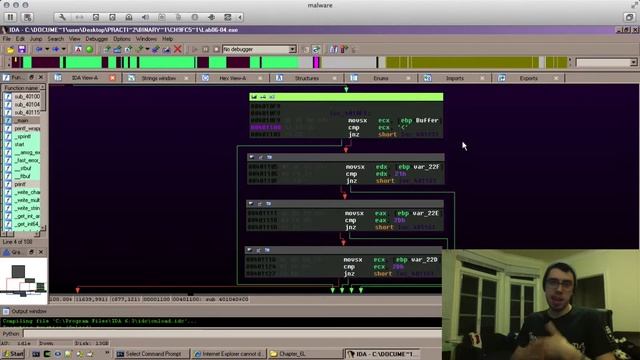Open the Debugger menu
Viewport: 640px width, 360px height.
coord(97,39)
